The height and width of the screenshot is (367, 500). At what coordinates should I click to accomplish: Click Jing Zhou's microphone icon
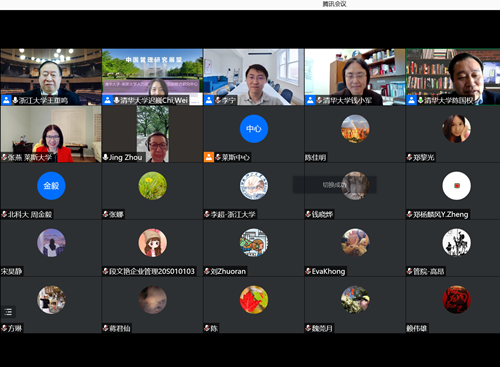(105, 157)
